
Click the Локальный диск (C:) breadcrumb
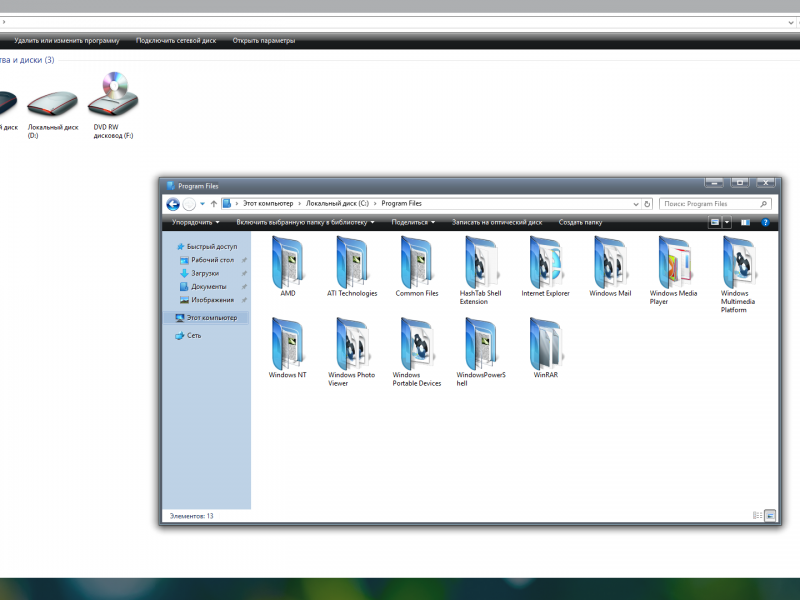[337, 204]
